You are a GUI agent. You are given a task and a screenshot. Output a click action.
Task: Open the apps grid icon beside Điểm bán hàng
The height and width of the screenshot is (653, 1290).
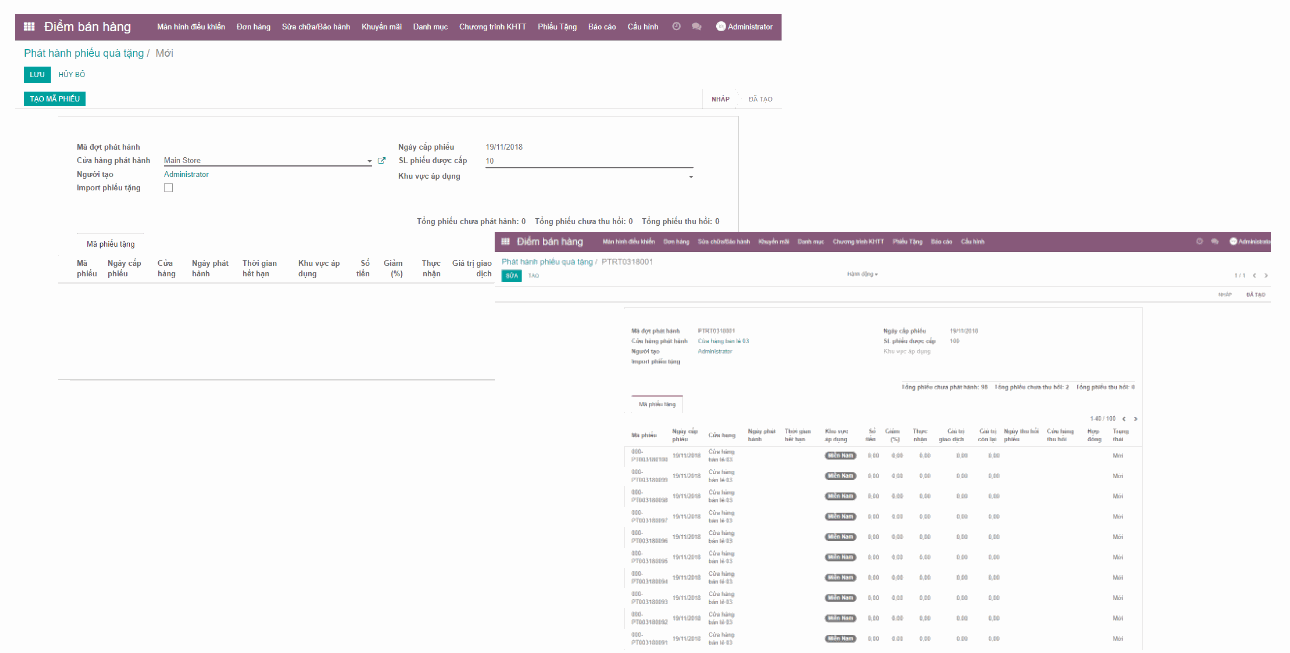coord(27,27)
